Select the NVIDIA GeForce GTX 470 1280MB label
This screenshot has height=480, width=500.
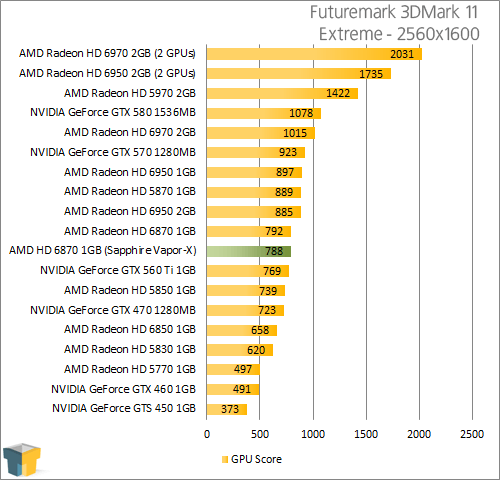point(113,310)
